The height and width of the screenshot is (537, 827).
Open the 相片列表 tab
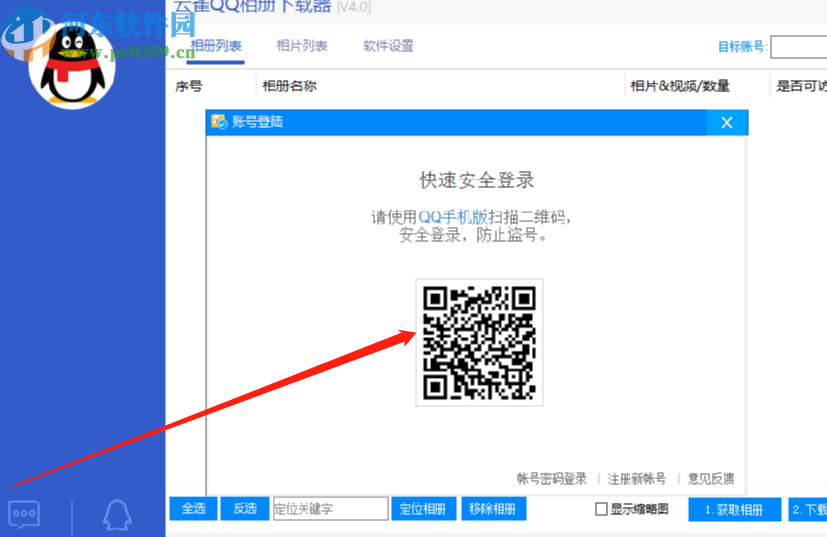[x=302, y=46]
